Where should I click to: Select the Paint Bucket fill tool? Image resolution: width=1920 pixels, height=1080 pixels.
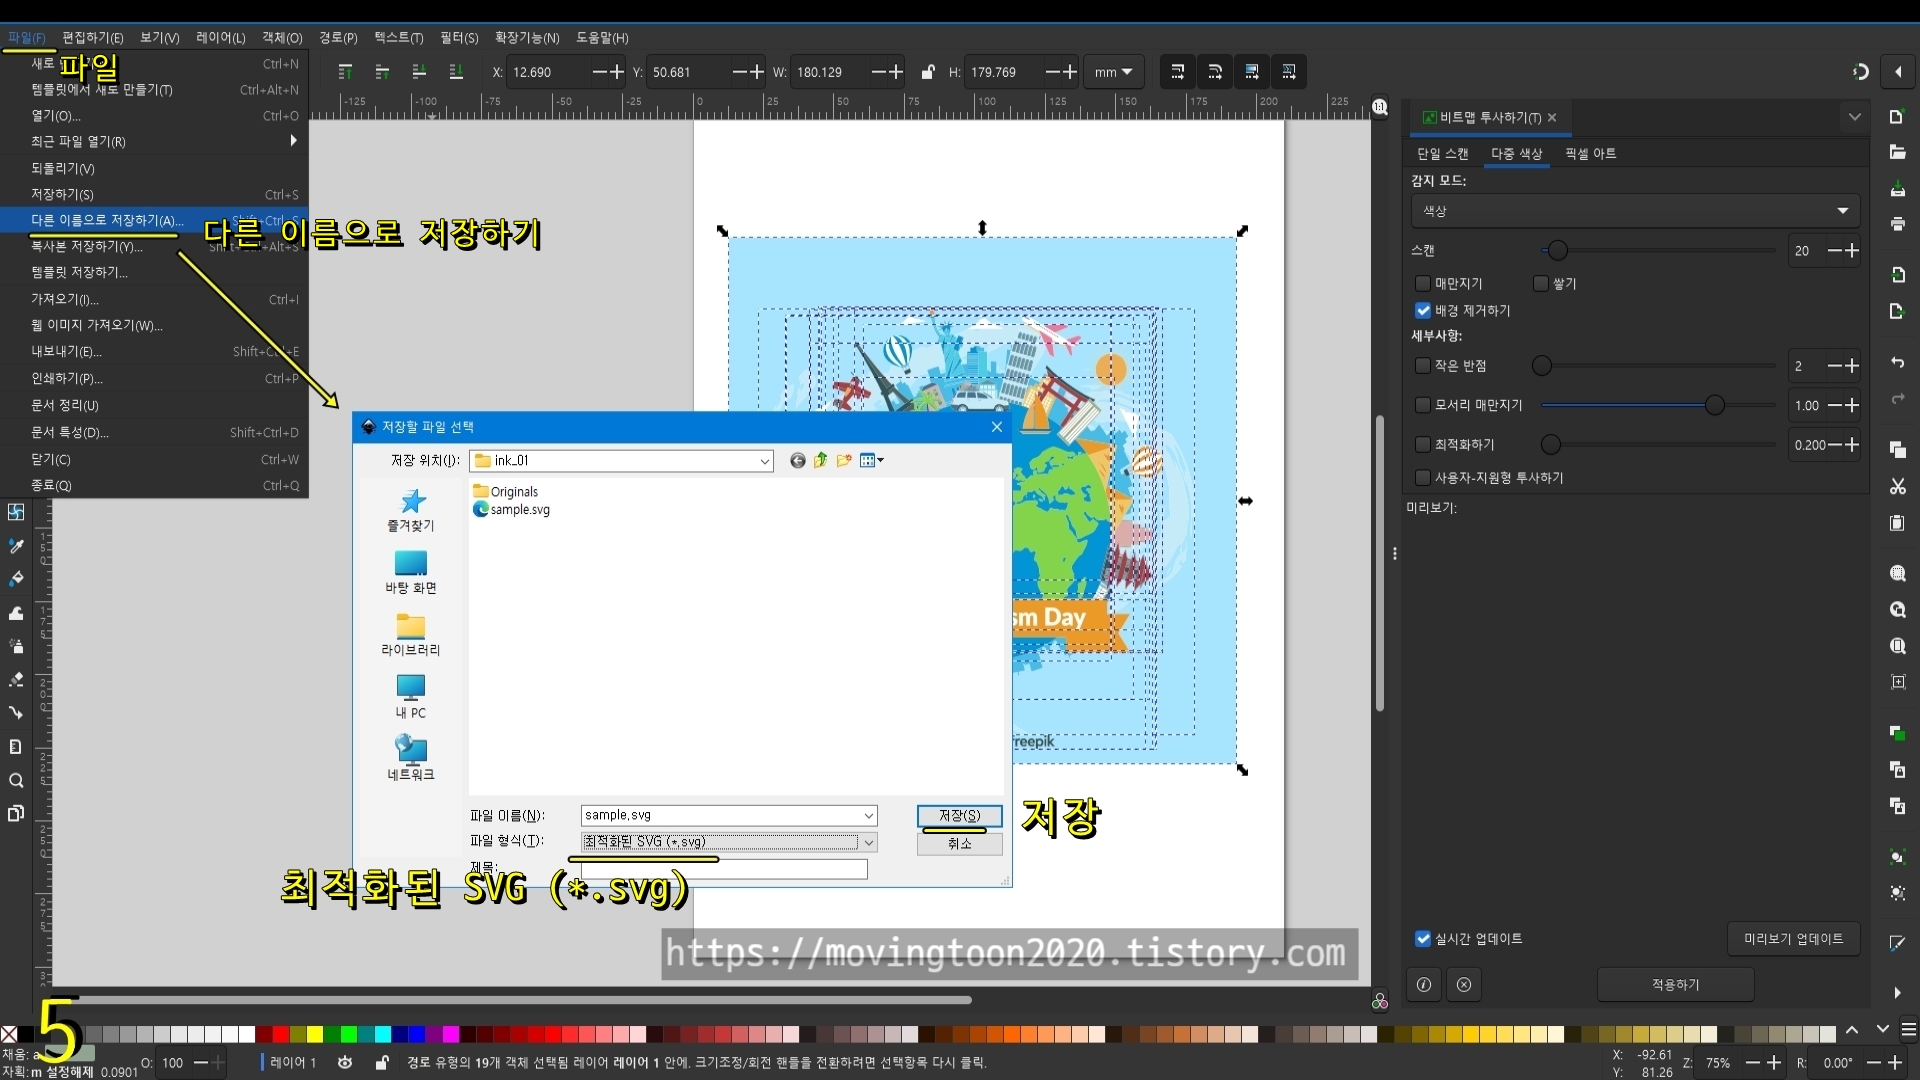(x=16, y=579)
